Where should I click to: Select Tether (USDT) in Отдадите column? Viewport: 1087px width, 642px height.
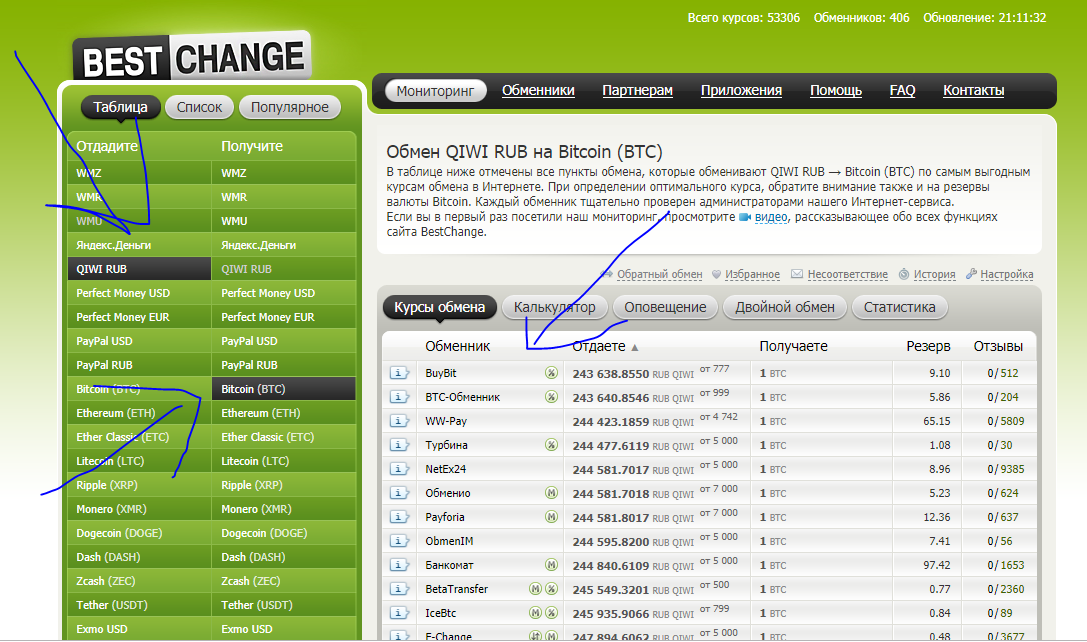[139, 605]
